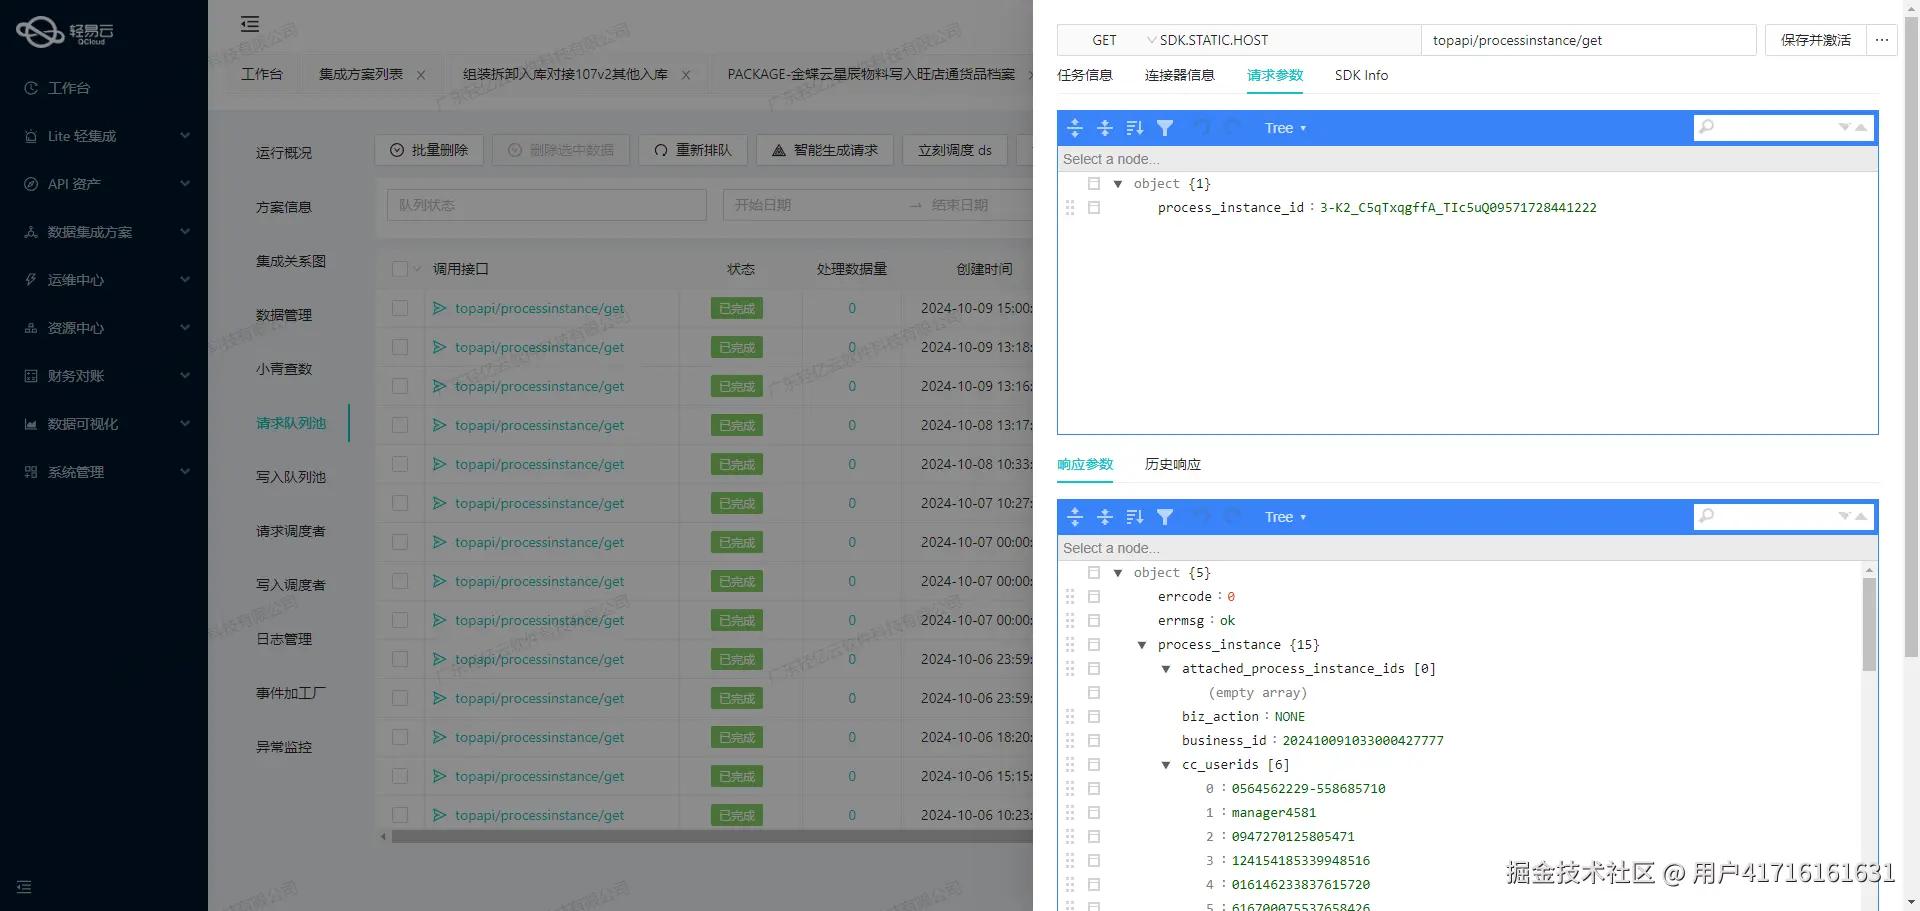Expand the API 资产 sidebar menu
The height and width of the screenshot is (911, 1920).
point(104,184)
